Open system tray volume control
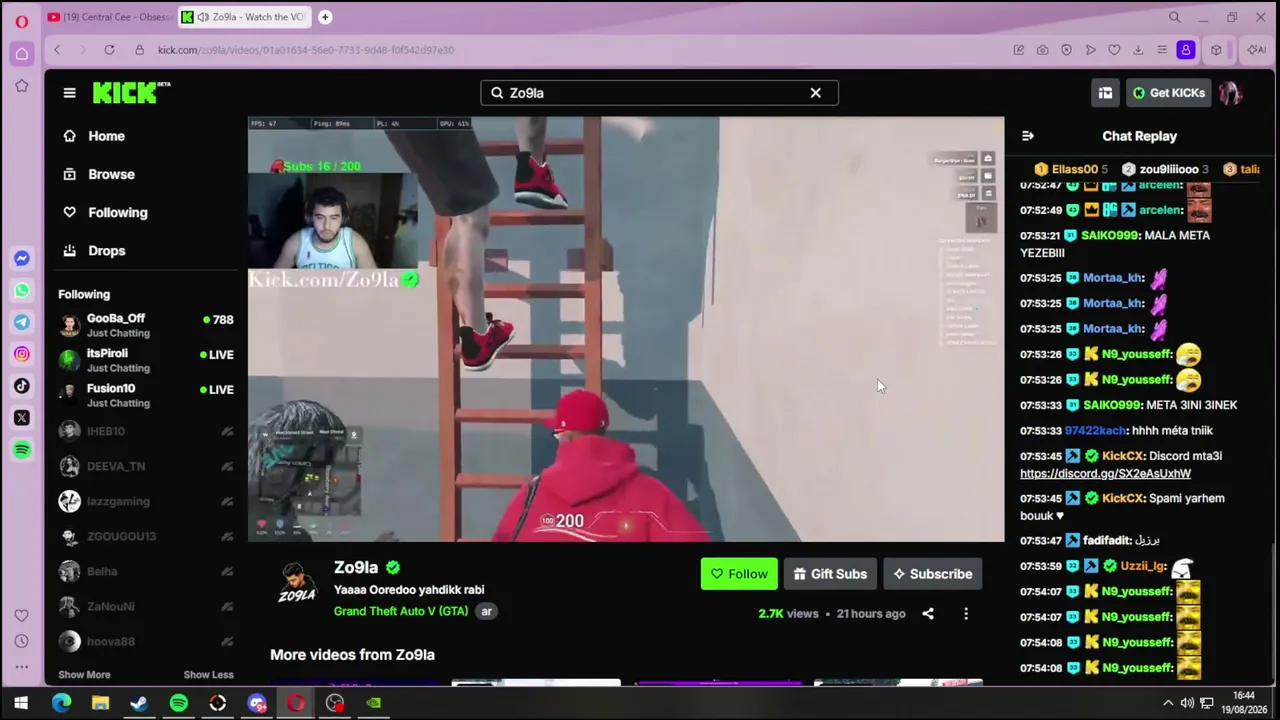1280x720 pixels. click(x=1187, y=703)
